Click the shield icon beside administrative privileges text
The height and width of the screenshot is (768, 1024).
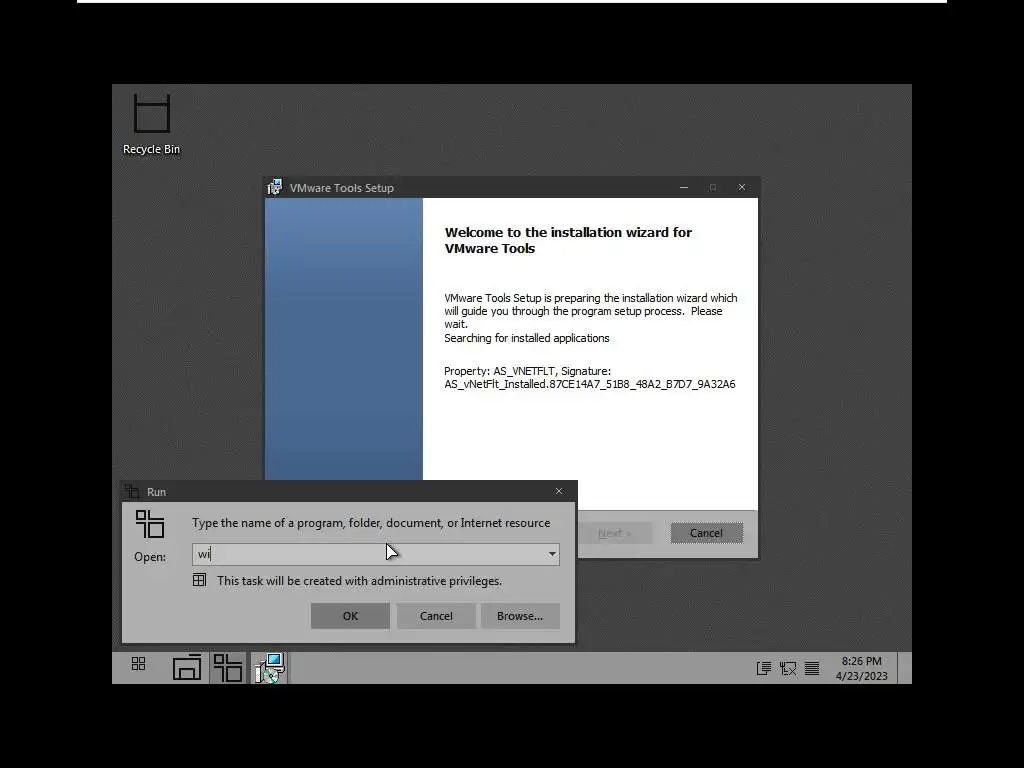(x=199, y=580)
